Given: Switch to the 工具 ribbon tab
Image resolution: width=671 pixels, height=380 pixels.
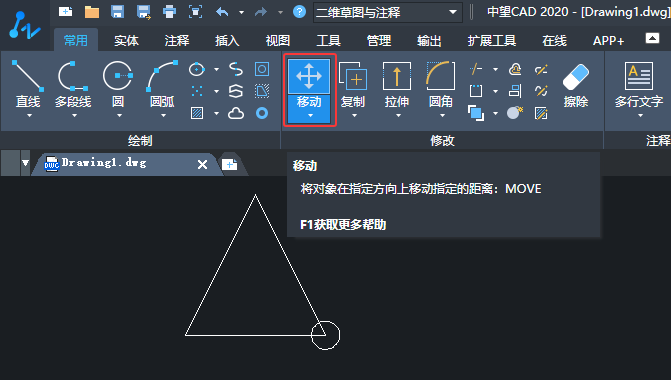Looking at the screenshot, I should pyautogui.click(x=328, y=41).
